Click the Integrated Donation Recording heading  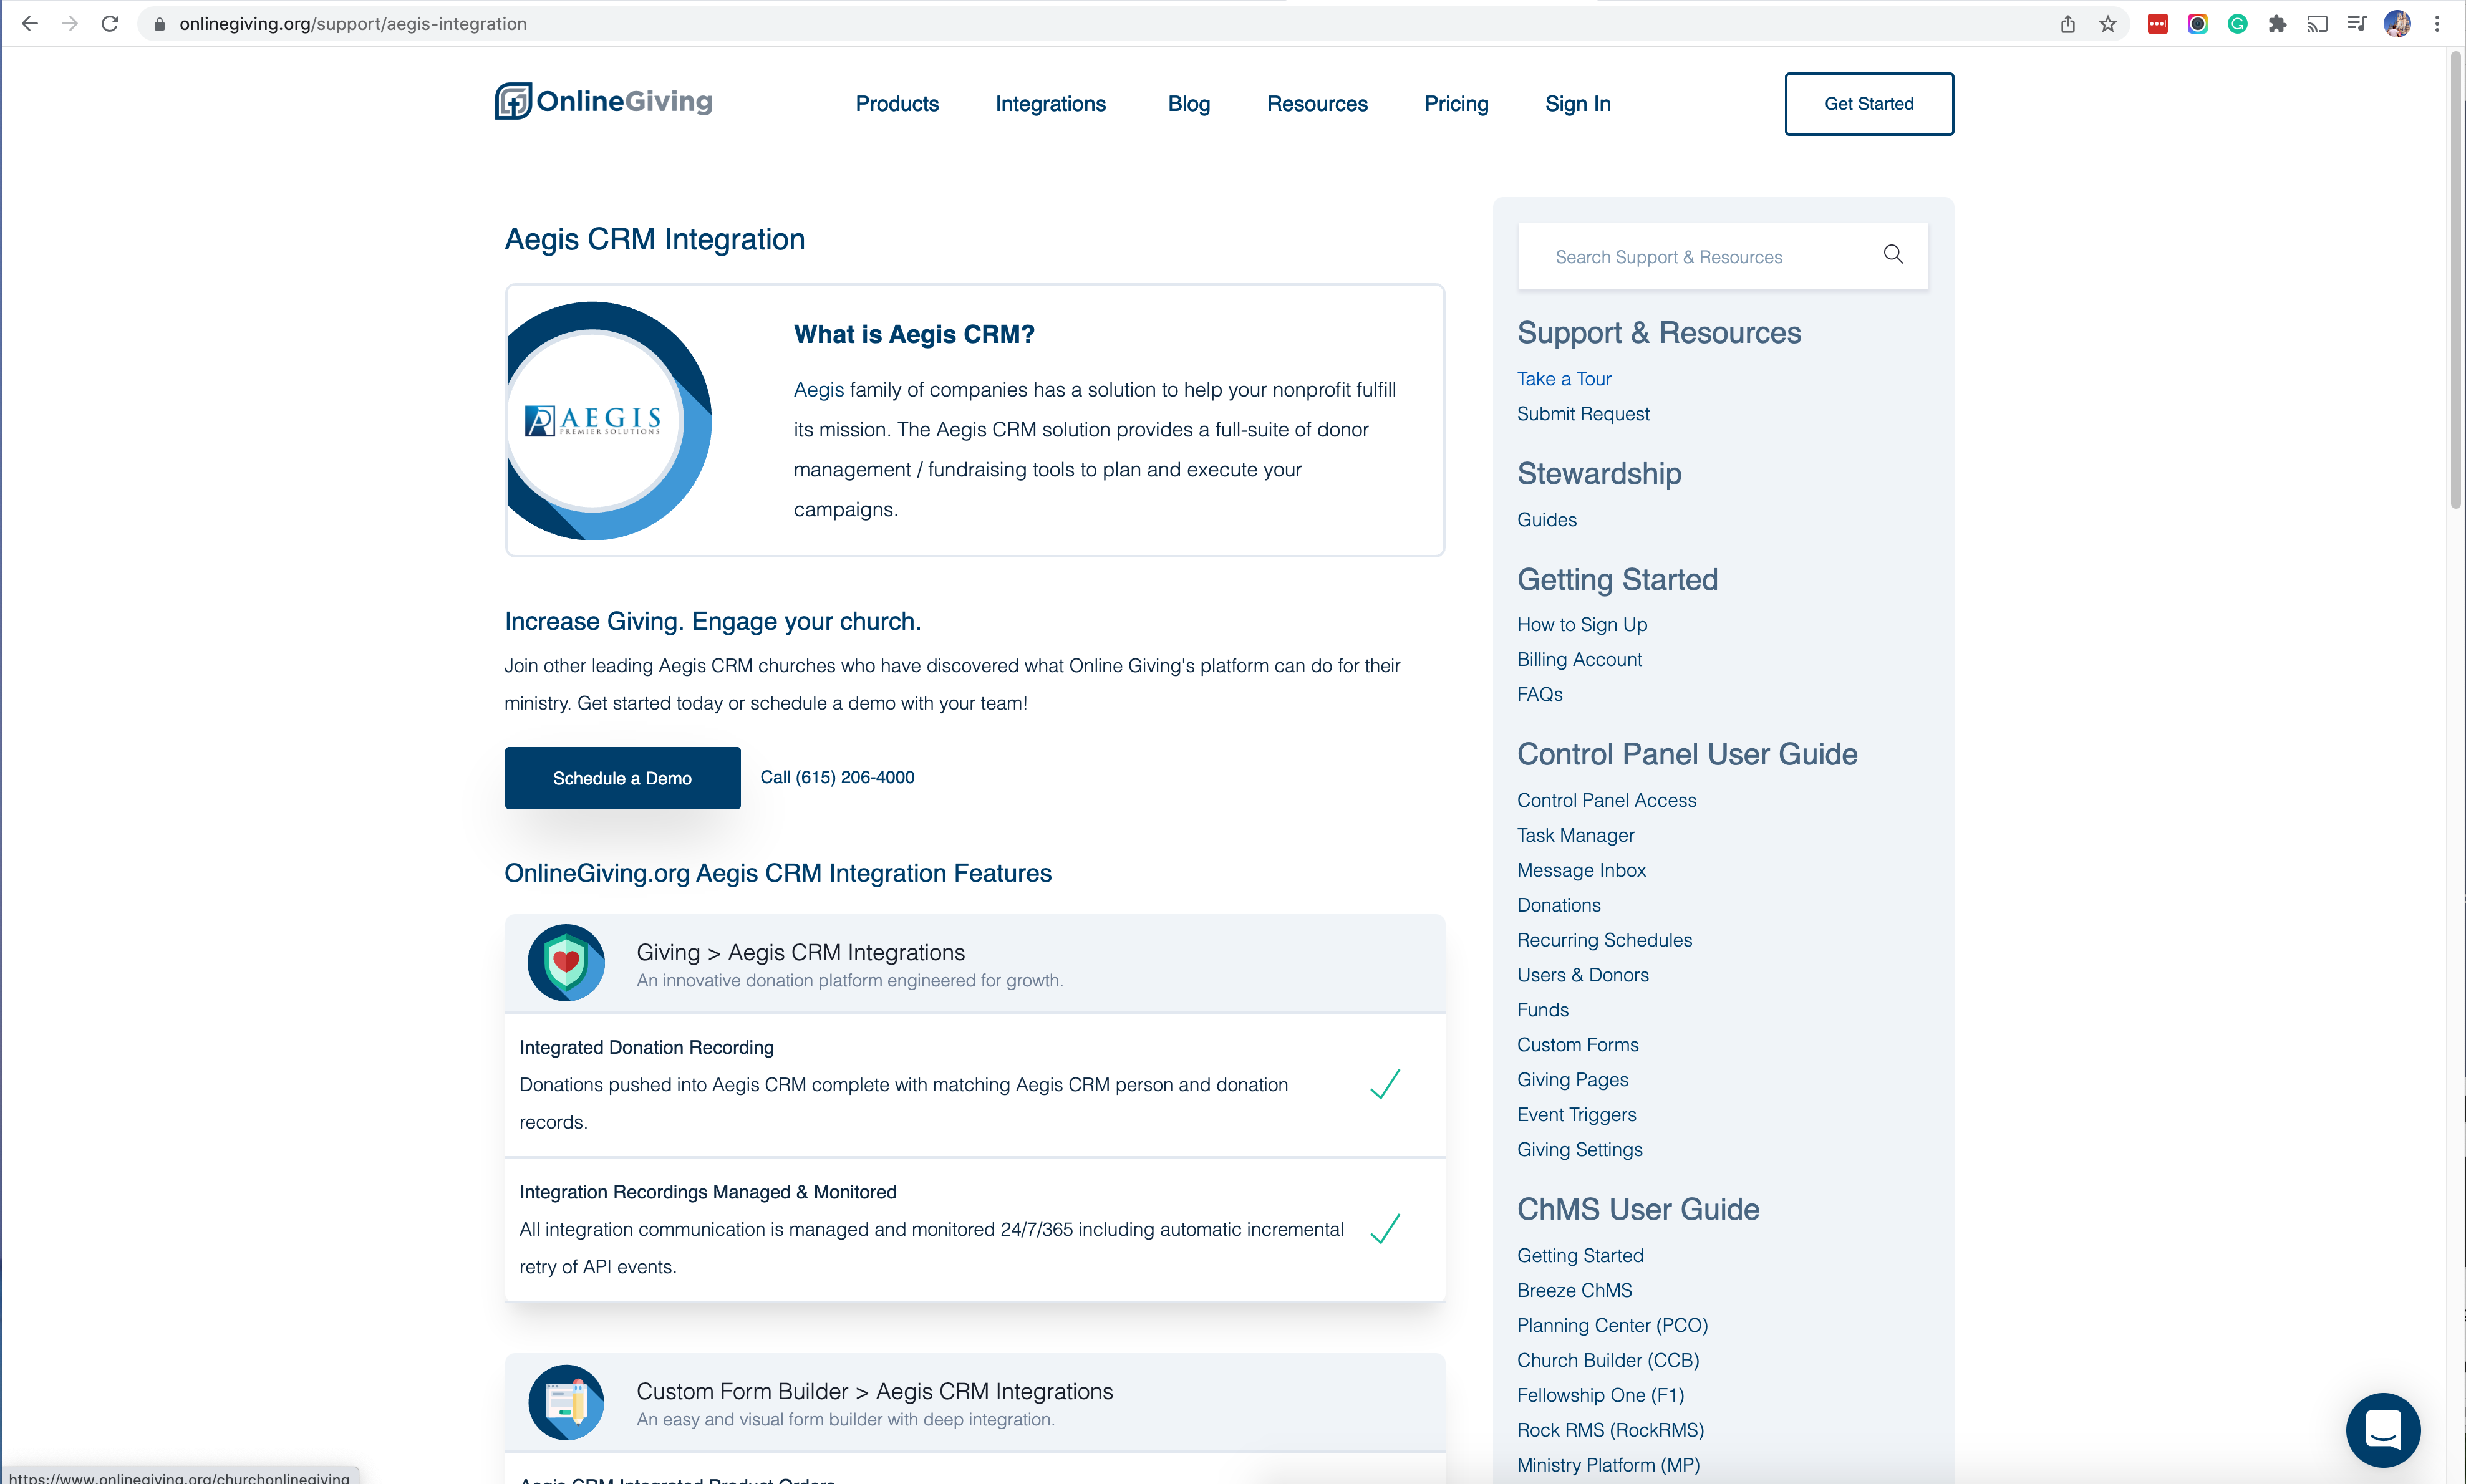point(646,1047)
